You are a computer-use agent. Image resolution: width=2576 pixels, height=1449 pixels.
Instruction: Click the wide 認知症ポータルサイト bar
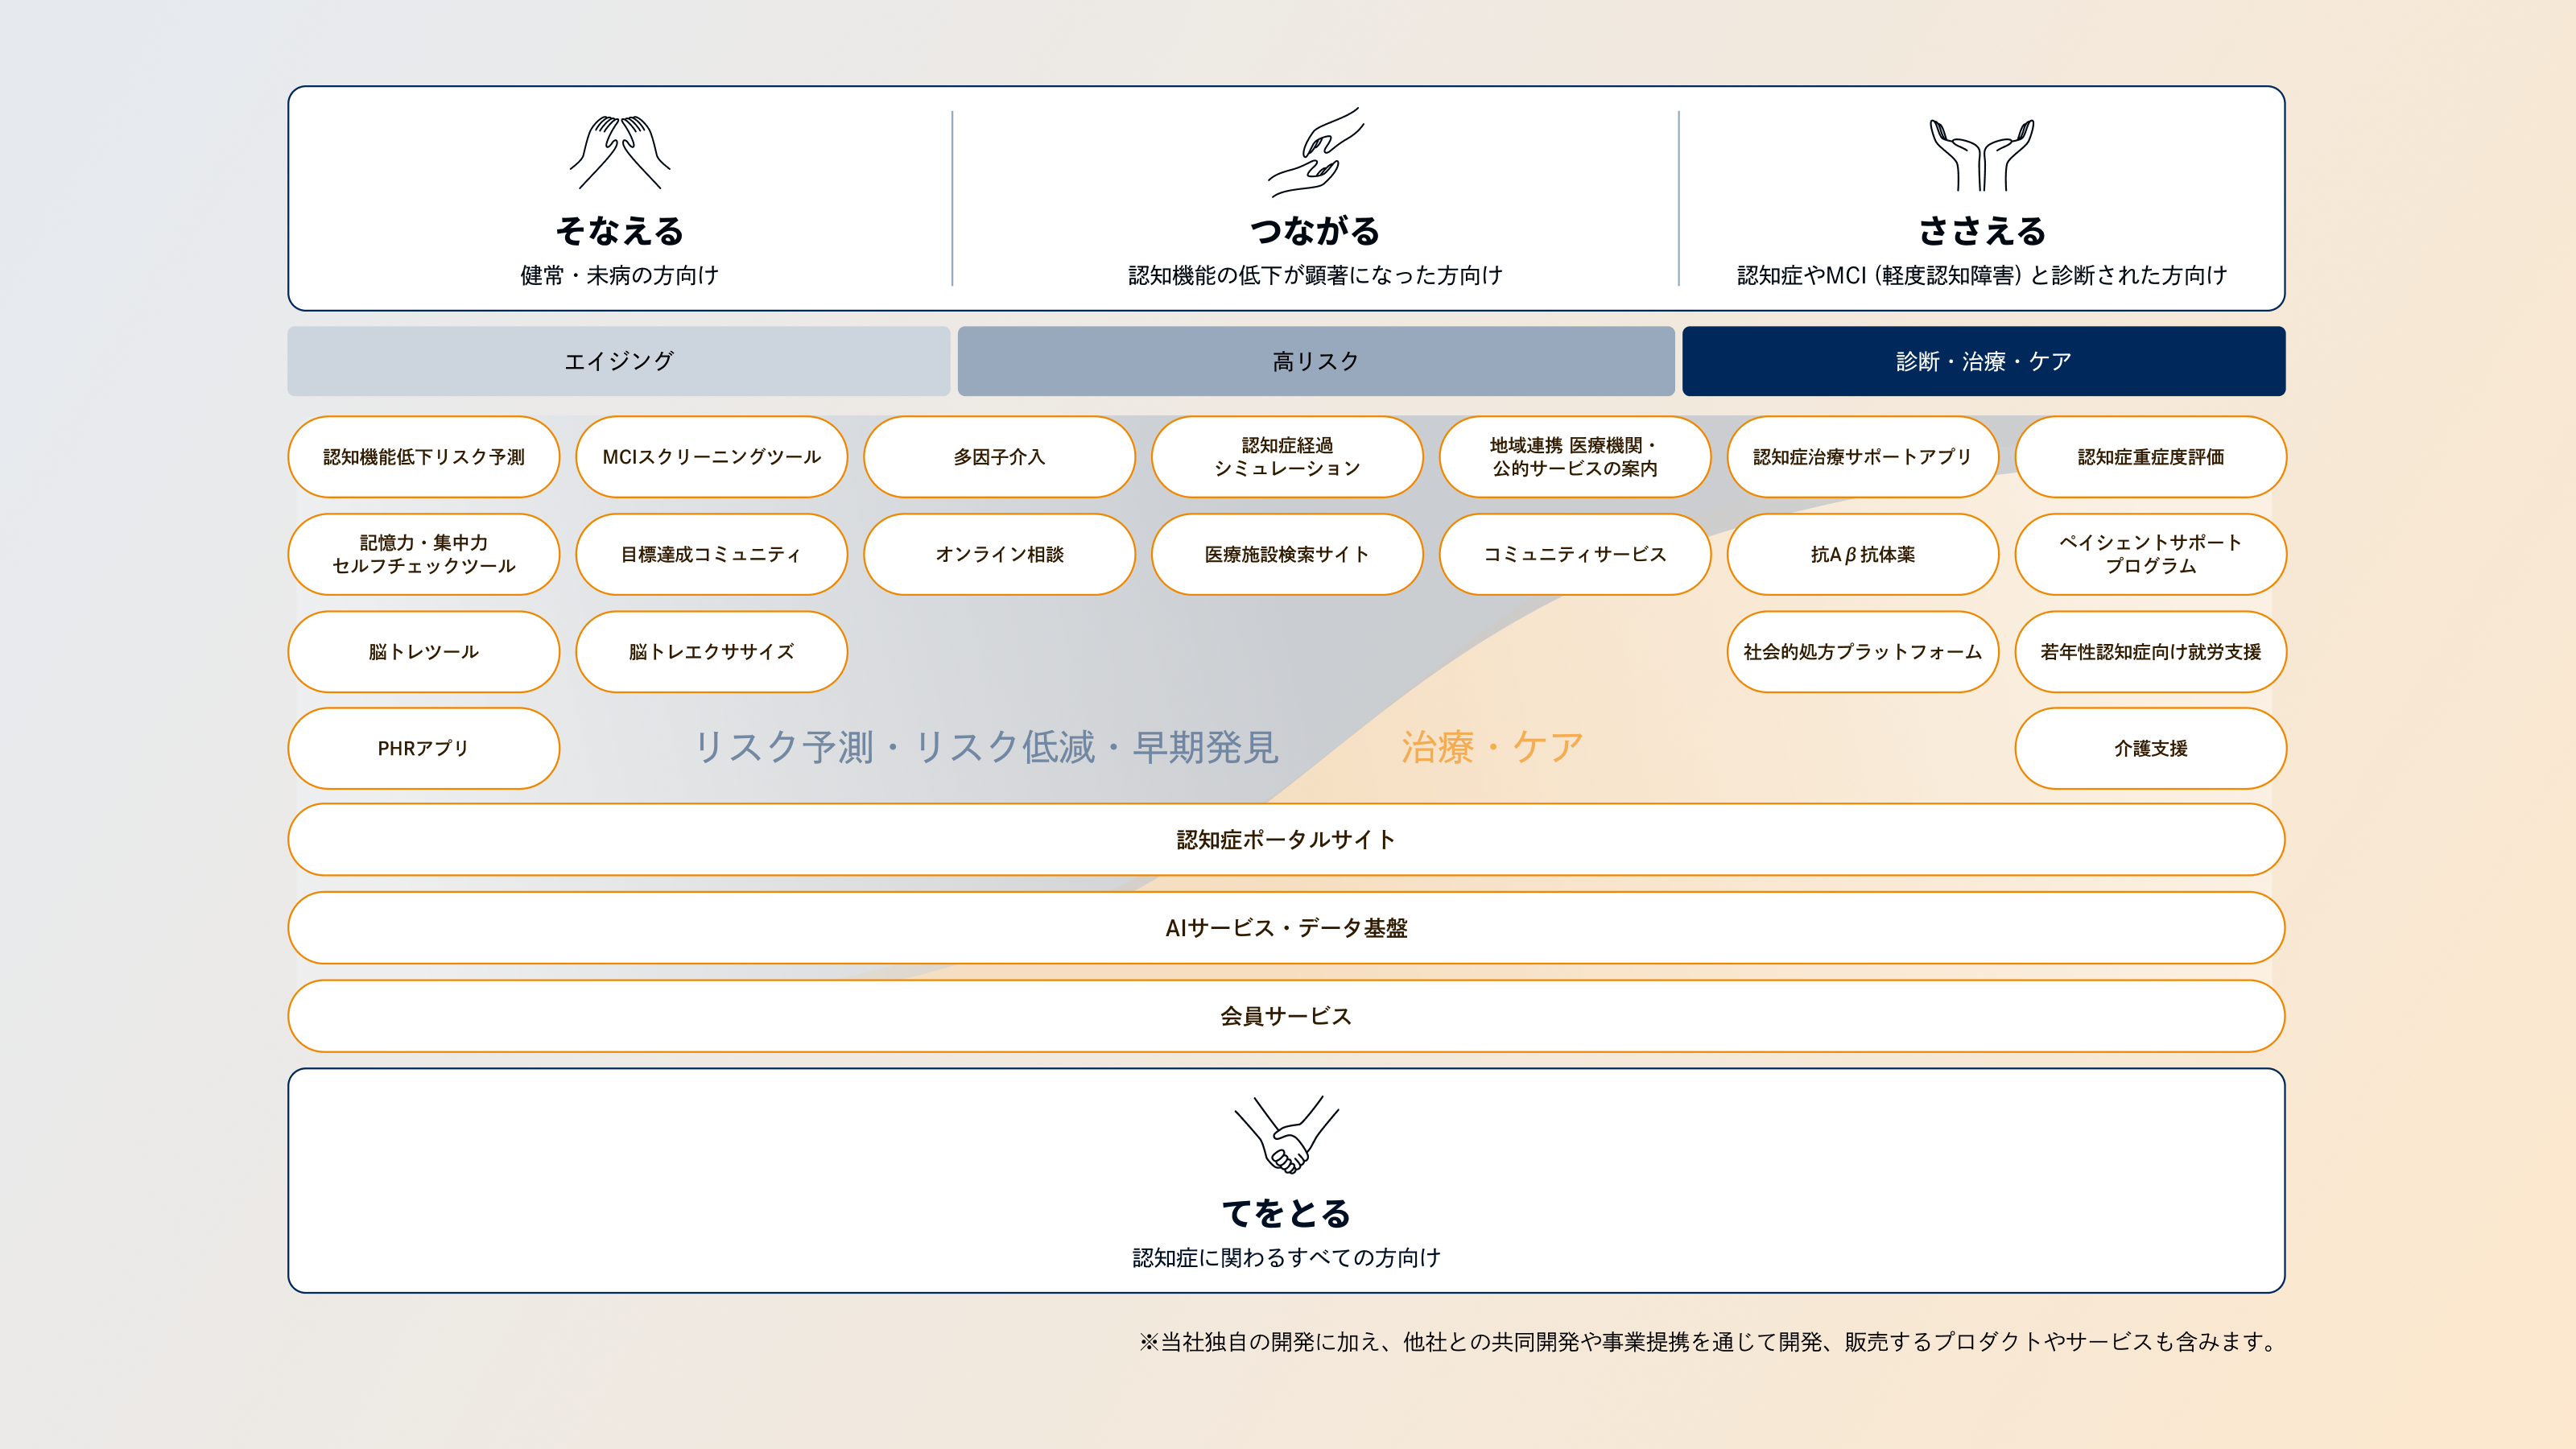tap(1286, 839)
